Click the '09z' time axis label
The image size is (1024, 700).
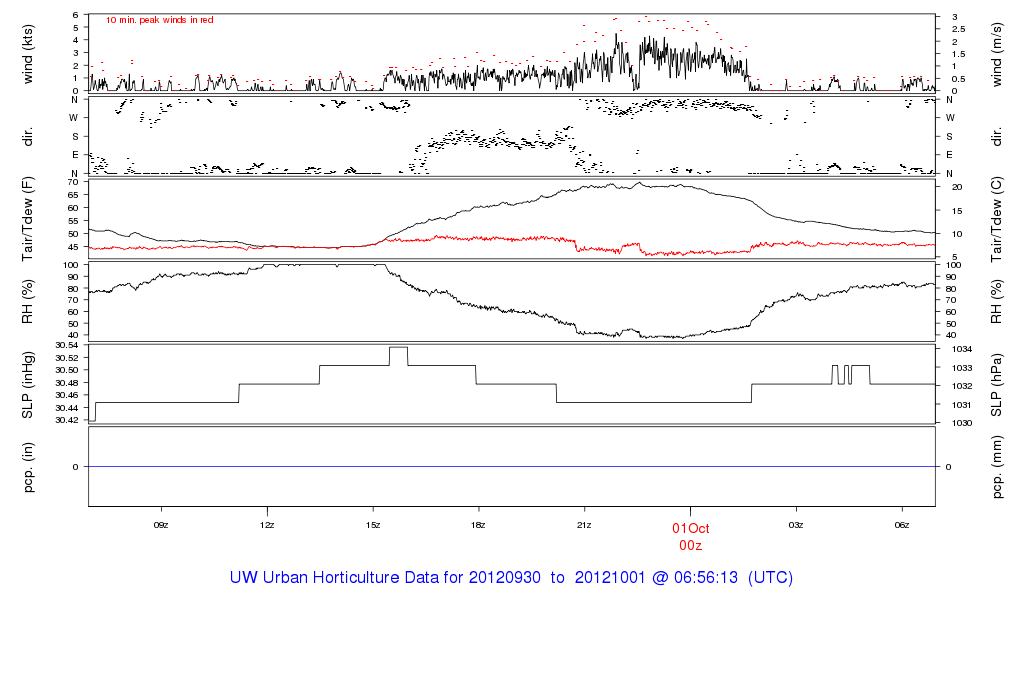161,525
